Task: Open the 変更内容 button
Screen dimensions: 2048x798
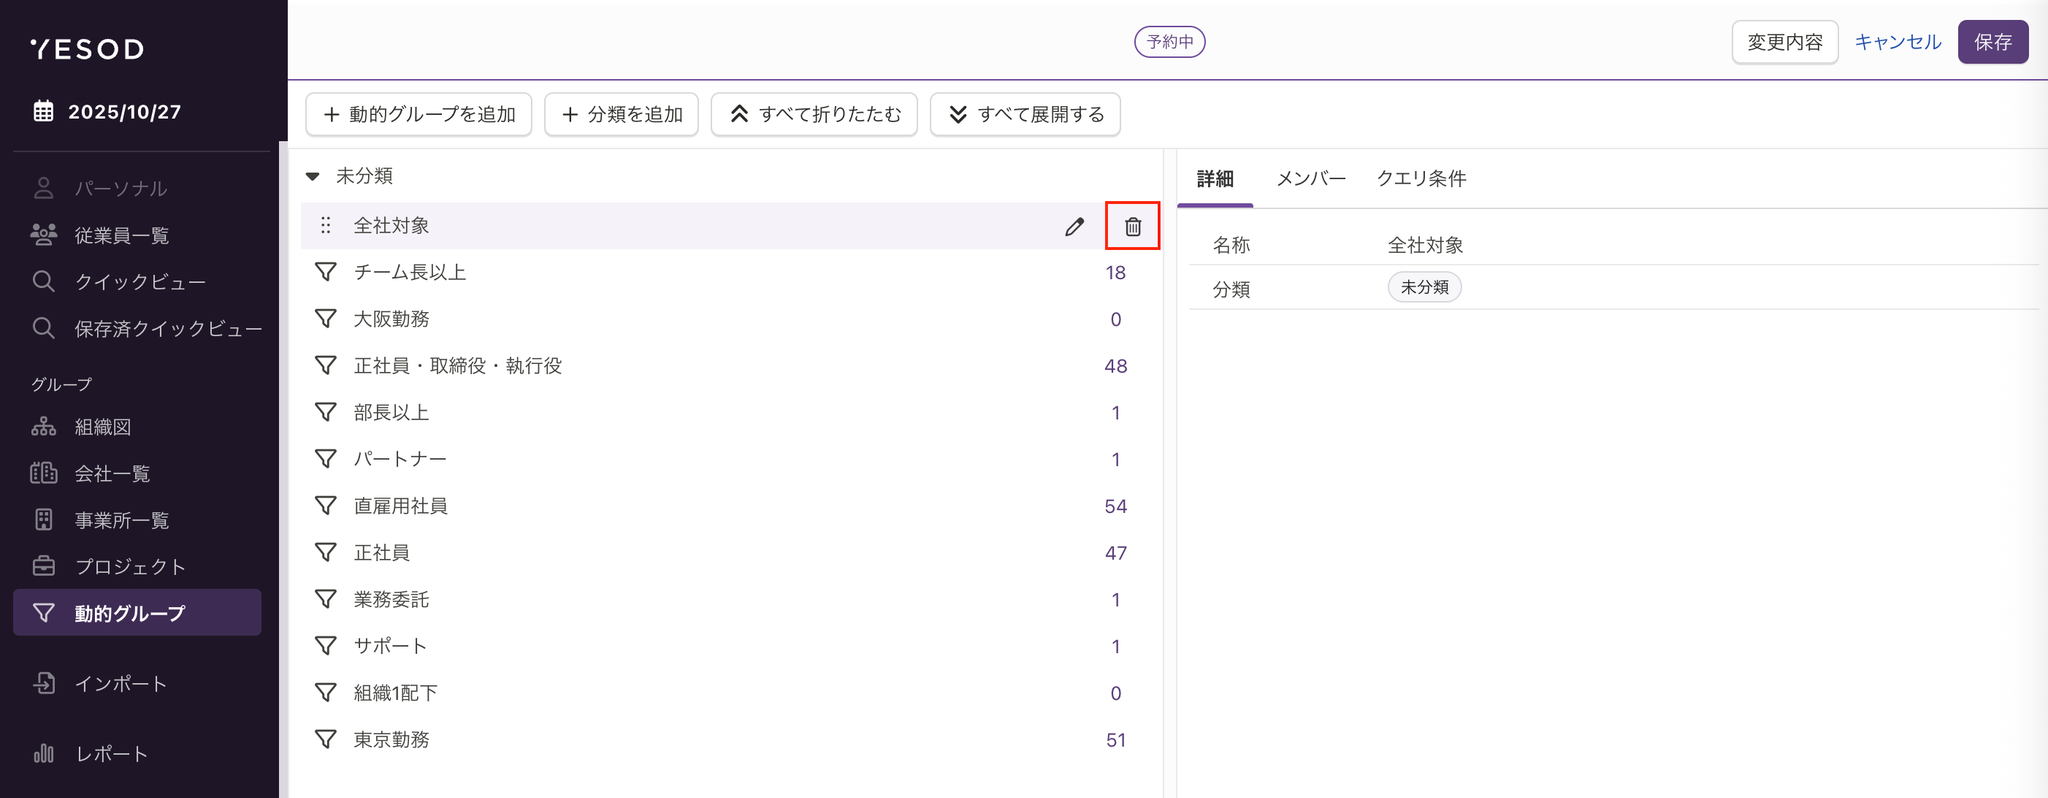Action: pos(1784,42)
